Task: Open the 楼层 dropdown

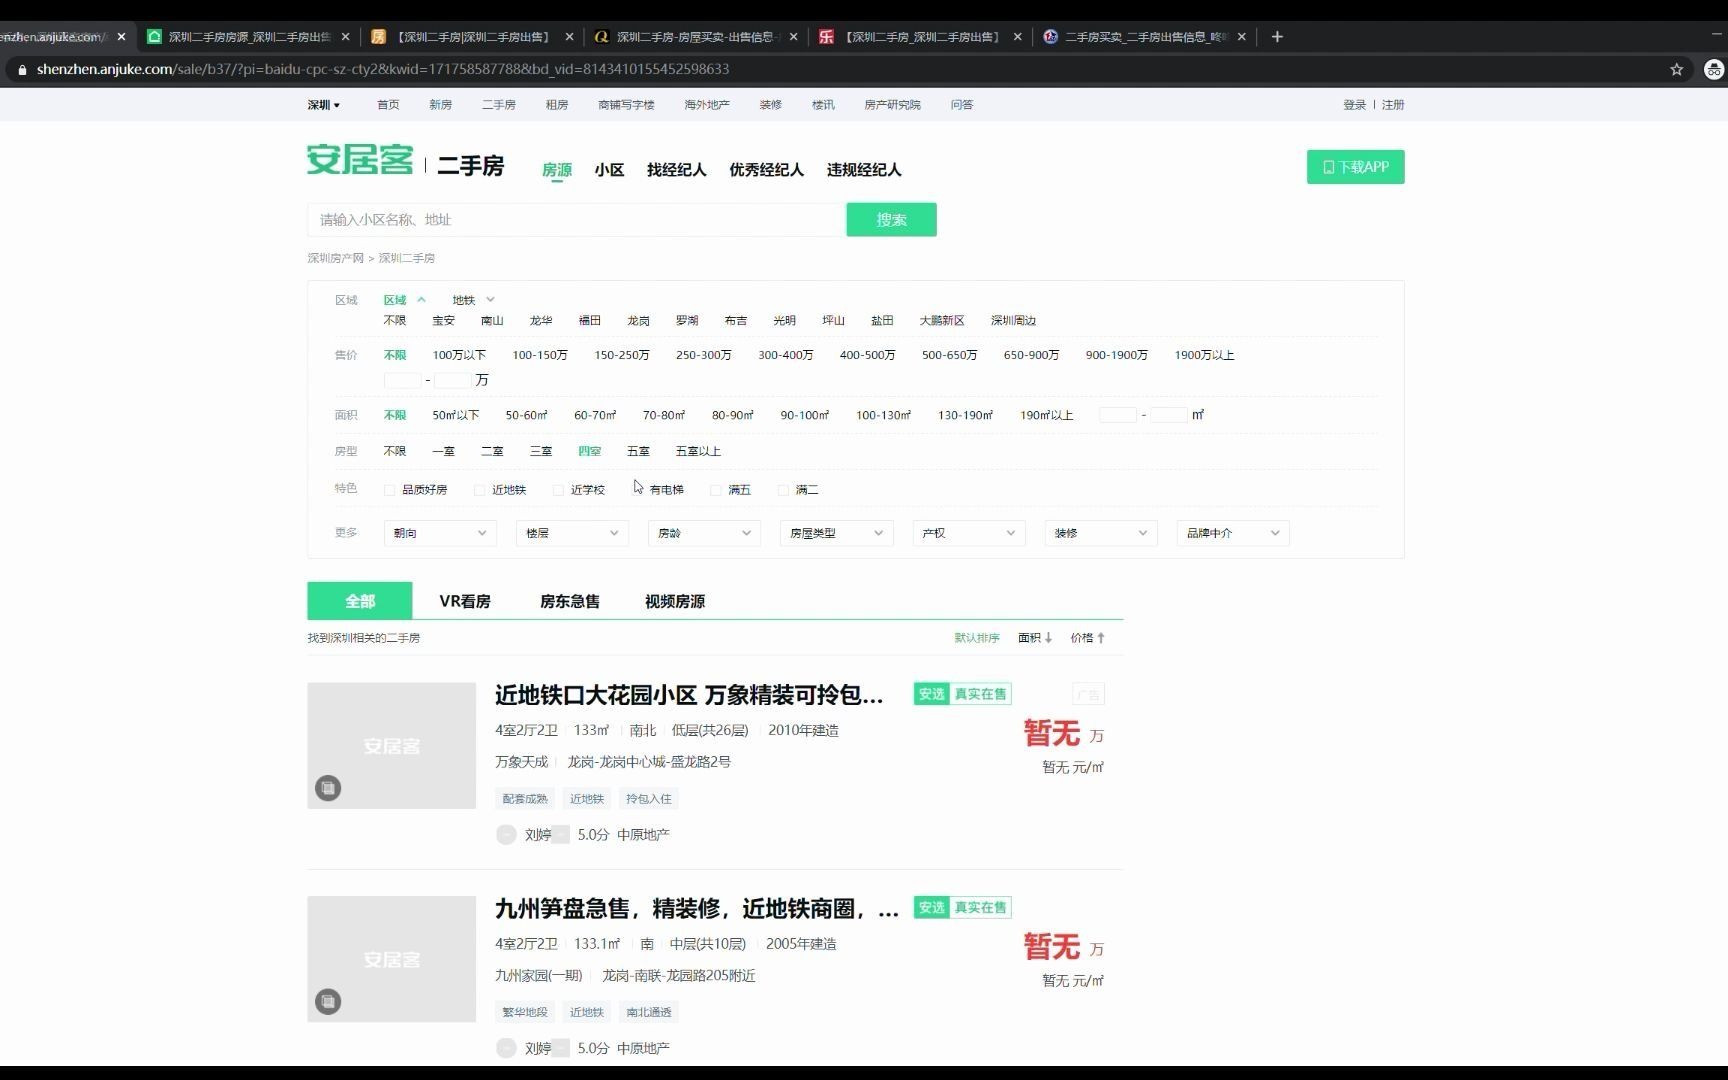Action: pyautogui.click(x=572, y=533)
